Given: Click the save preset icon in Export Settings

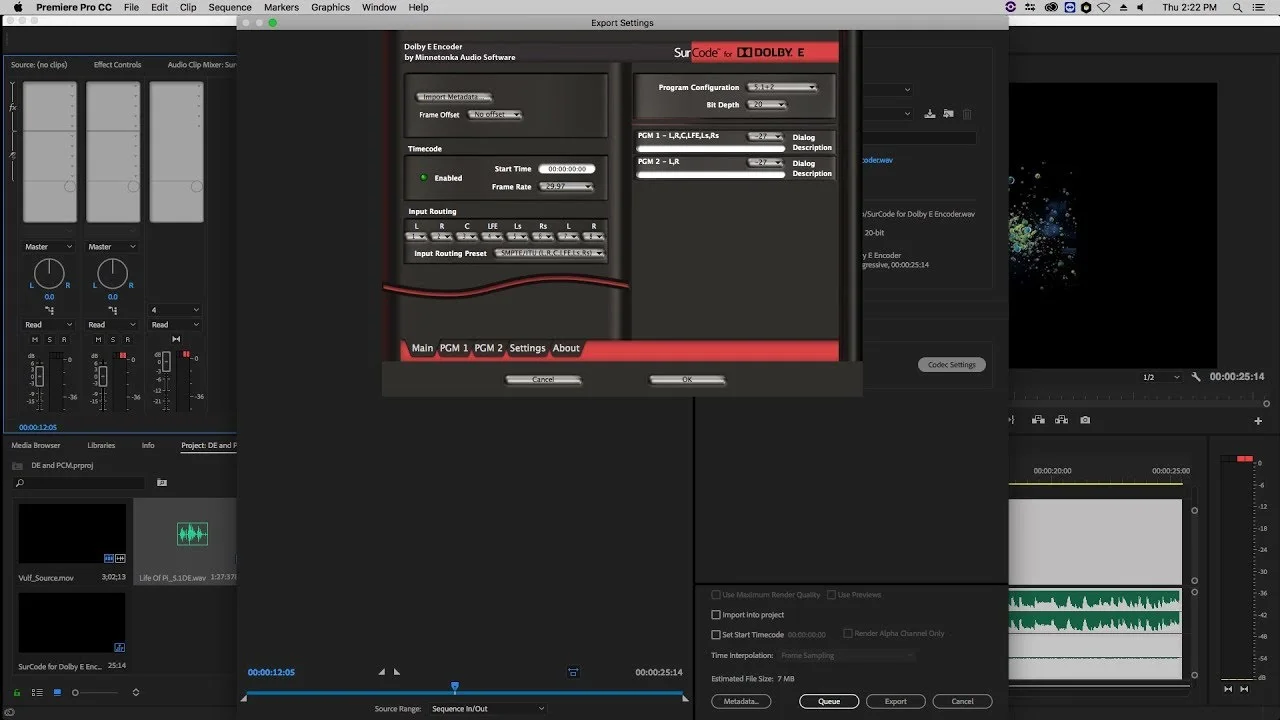Looking at the screenshot, I should (x=929, y=114).
